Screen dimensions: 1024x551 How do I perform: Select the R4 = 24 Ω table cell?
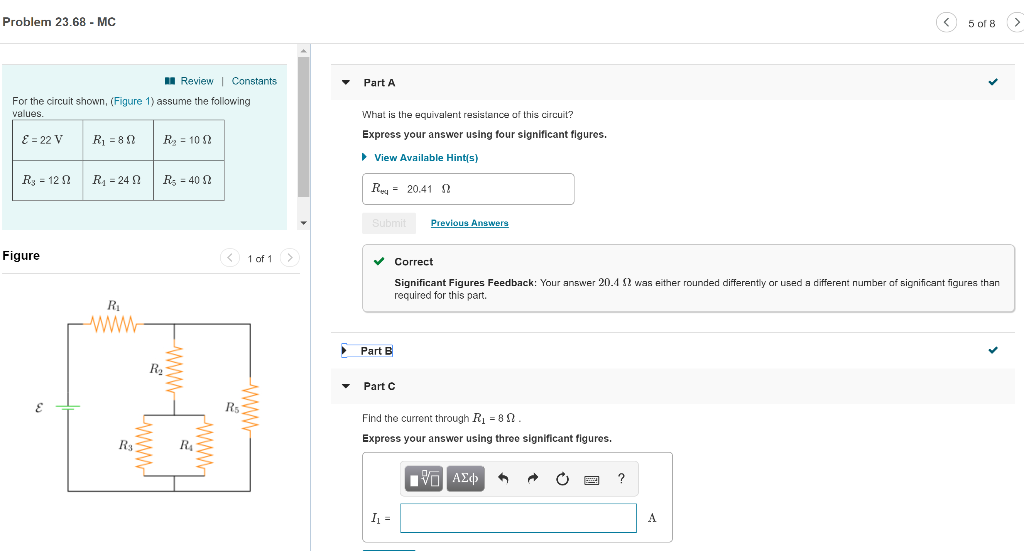point(118,180)
